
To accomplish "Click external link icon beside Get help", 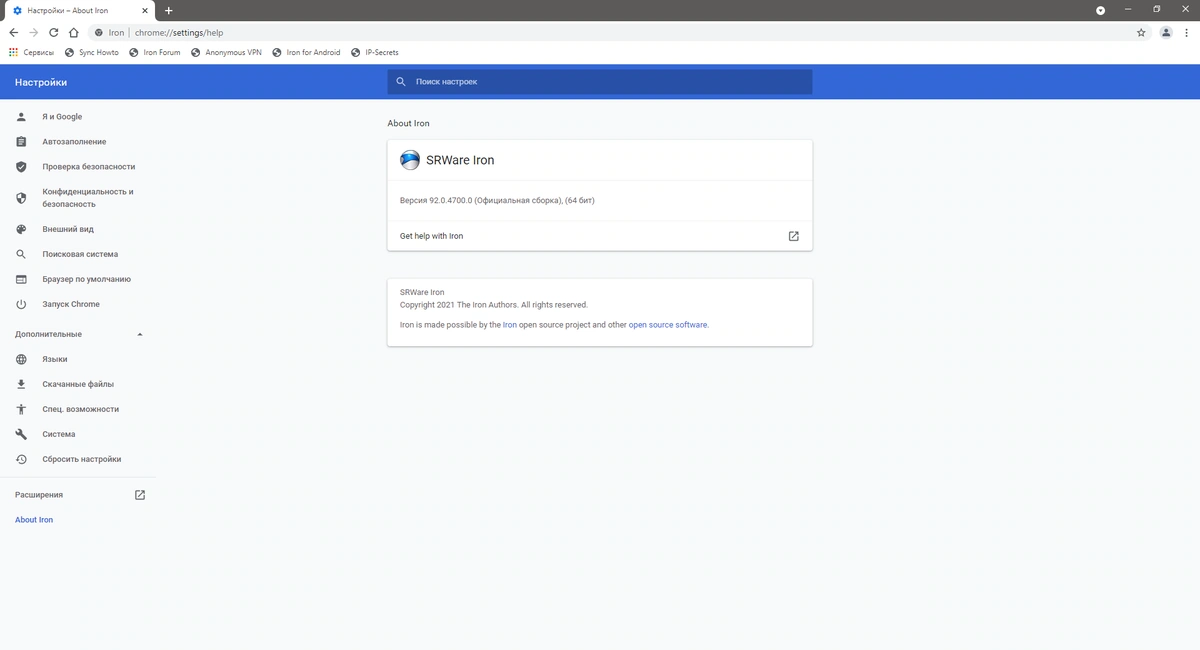I will tap(793, 236).
